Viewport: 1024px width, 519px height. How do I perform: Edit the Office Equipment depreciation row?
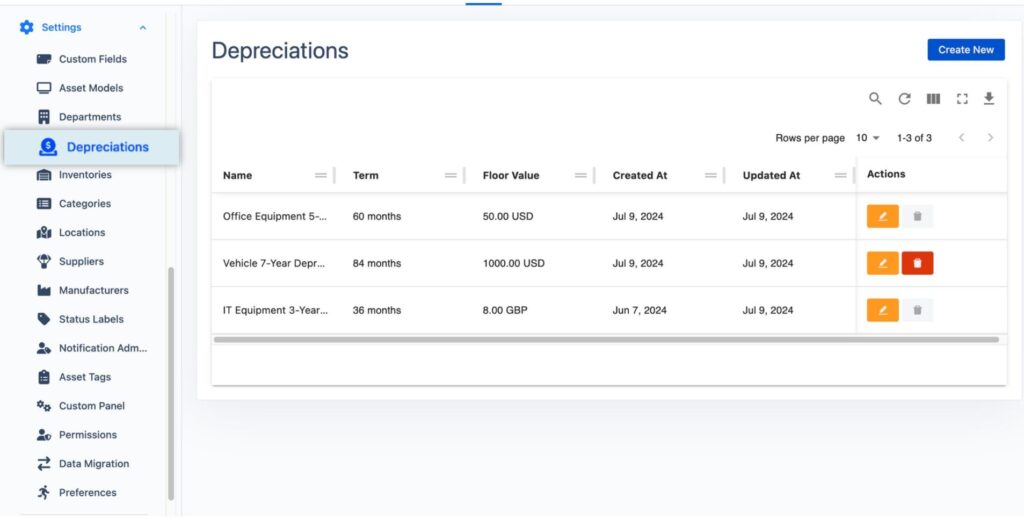coord(882,216)
